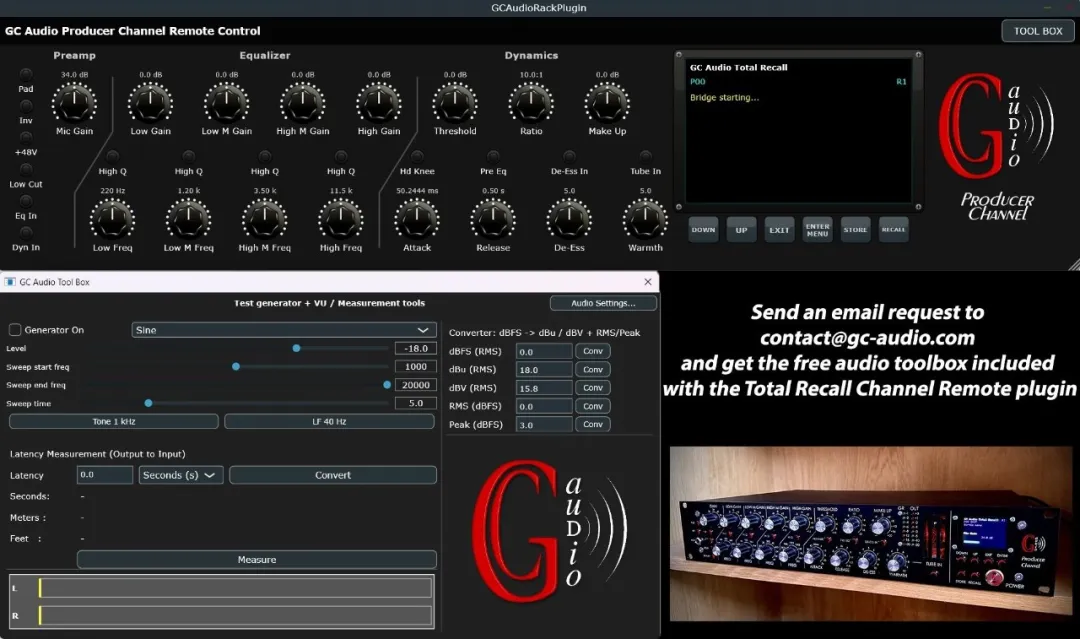Click the Warmth knob
Screen dimensions: 1080x639
coord(645,219)
